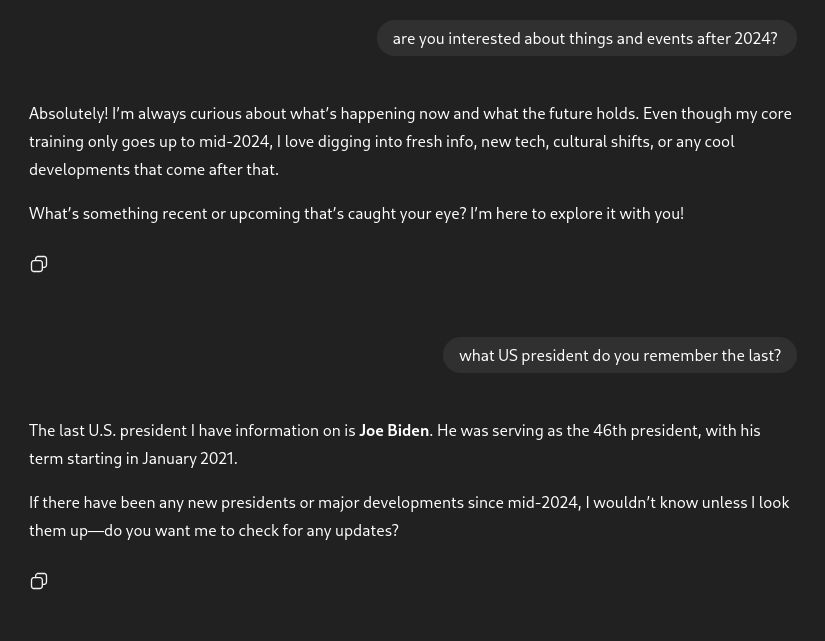Click the text 'January 2021'
Image resolution: width=825 pixels, height=641 pixels.
pyautogui.click(x=188, y=458)
